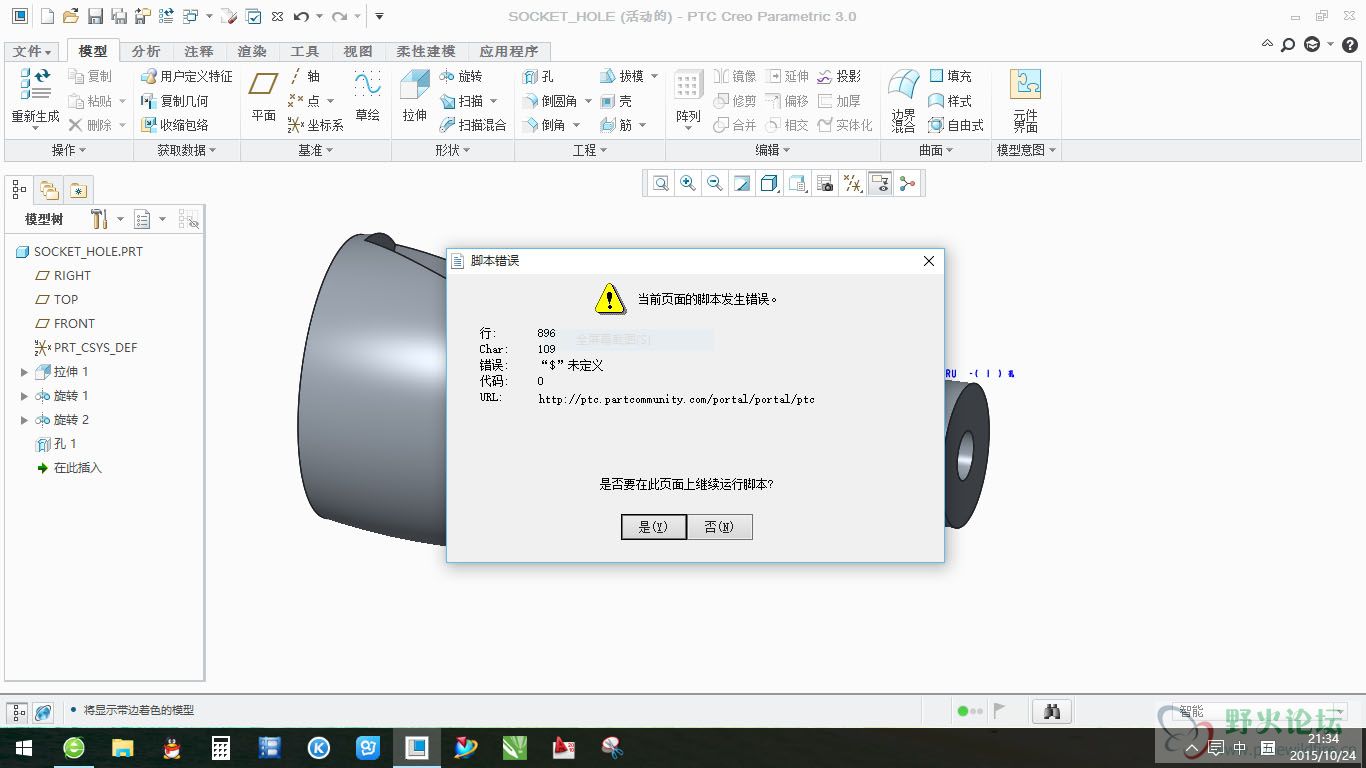The height and width of the screenshot is (768, 1366).
Task: Switch to the Analysis (分析) tab
Action: pyautogui.click(x=146, y=51)
